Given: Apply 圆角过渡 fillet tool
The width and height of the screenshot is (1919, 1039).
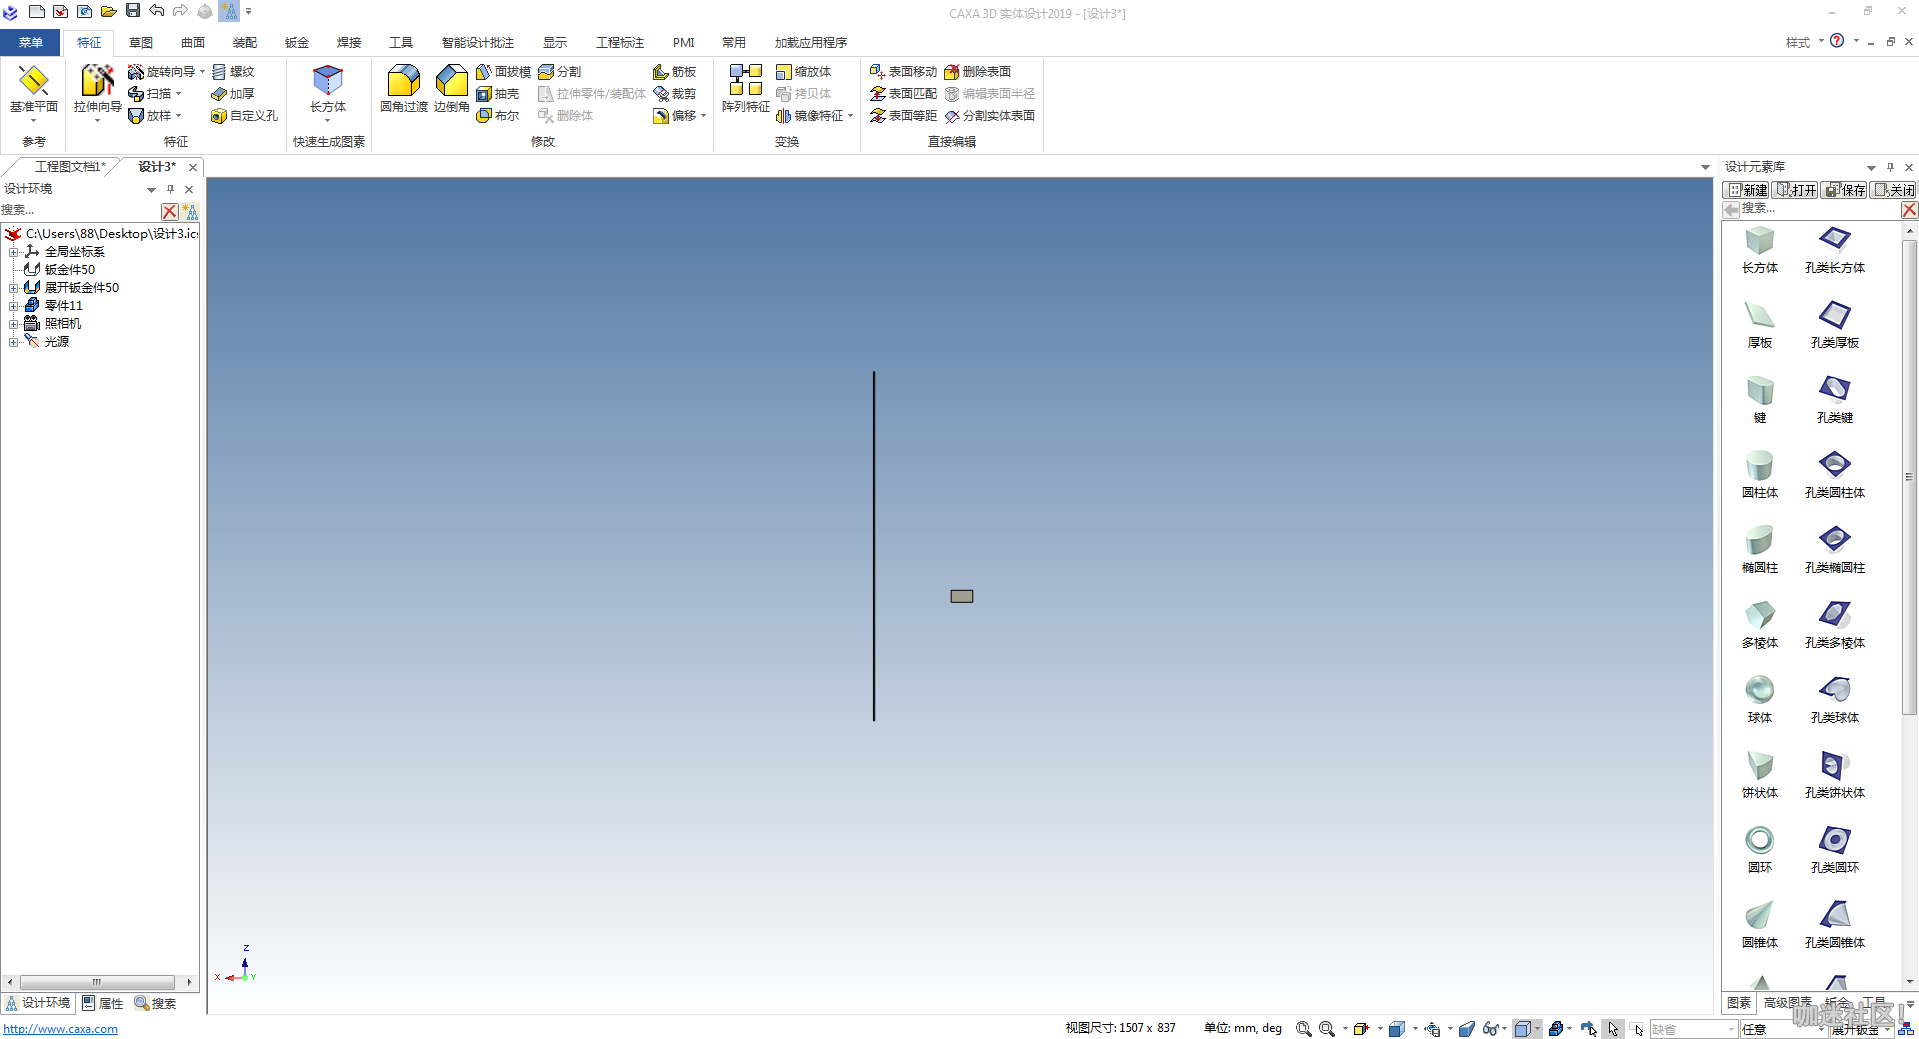Looking at the screenshot, I should 404,89.
